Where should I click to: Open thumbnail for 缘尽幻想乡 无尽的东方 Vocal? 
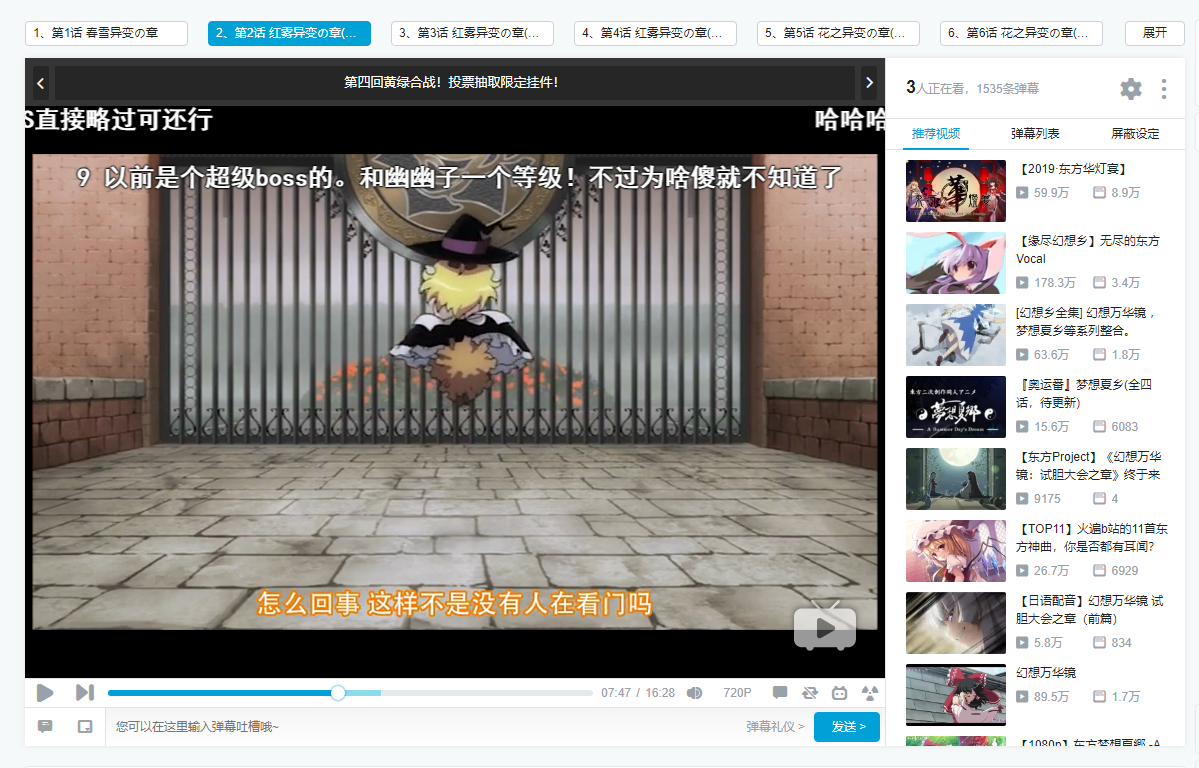[x=956, y=263]
